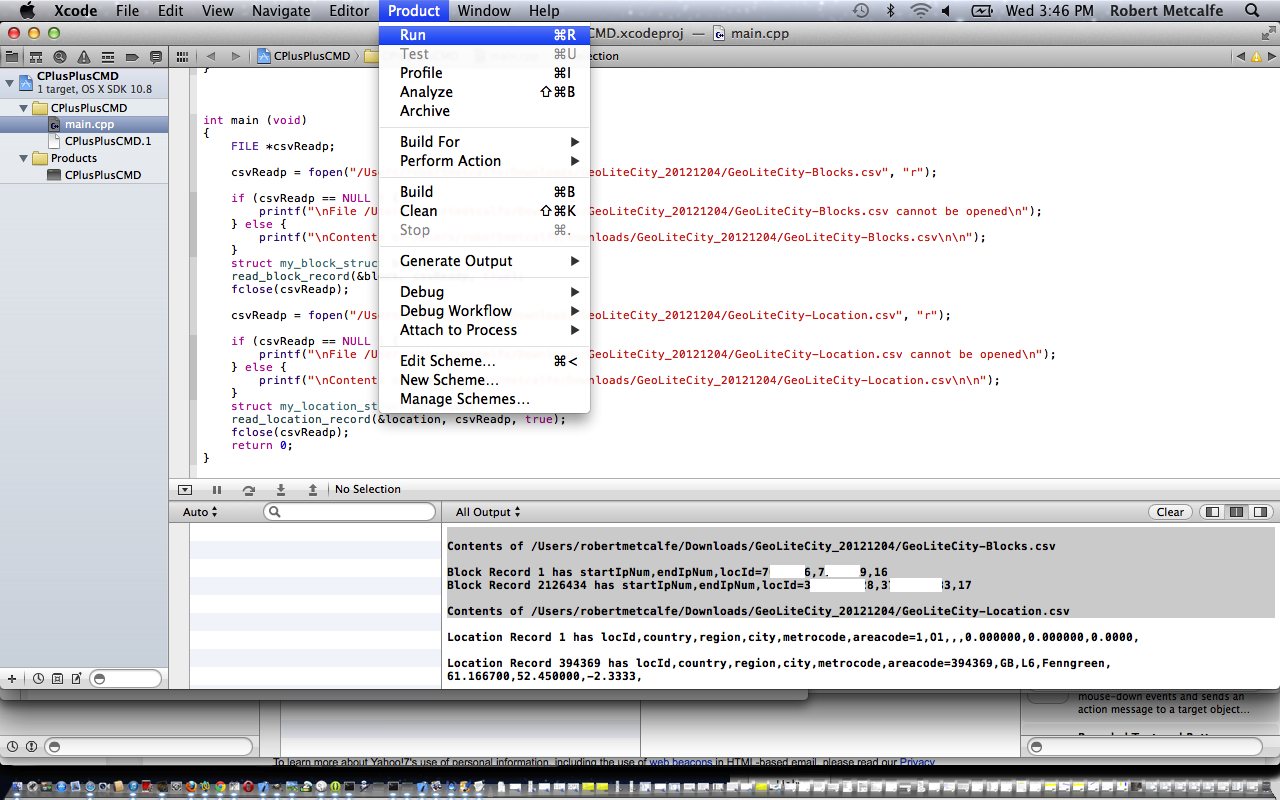Click the variables view search field
The width and height of the screenshot is (1280, 800).
pos(350,512)
